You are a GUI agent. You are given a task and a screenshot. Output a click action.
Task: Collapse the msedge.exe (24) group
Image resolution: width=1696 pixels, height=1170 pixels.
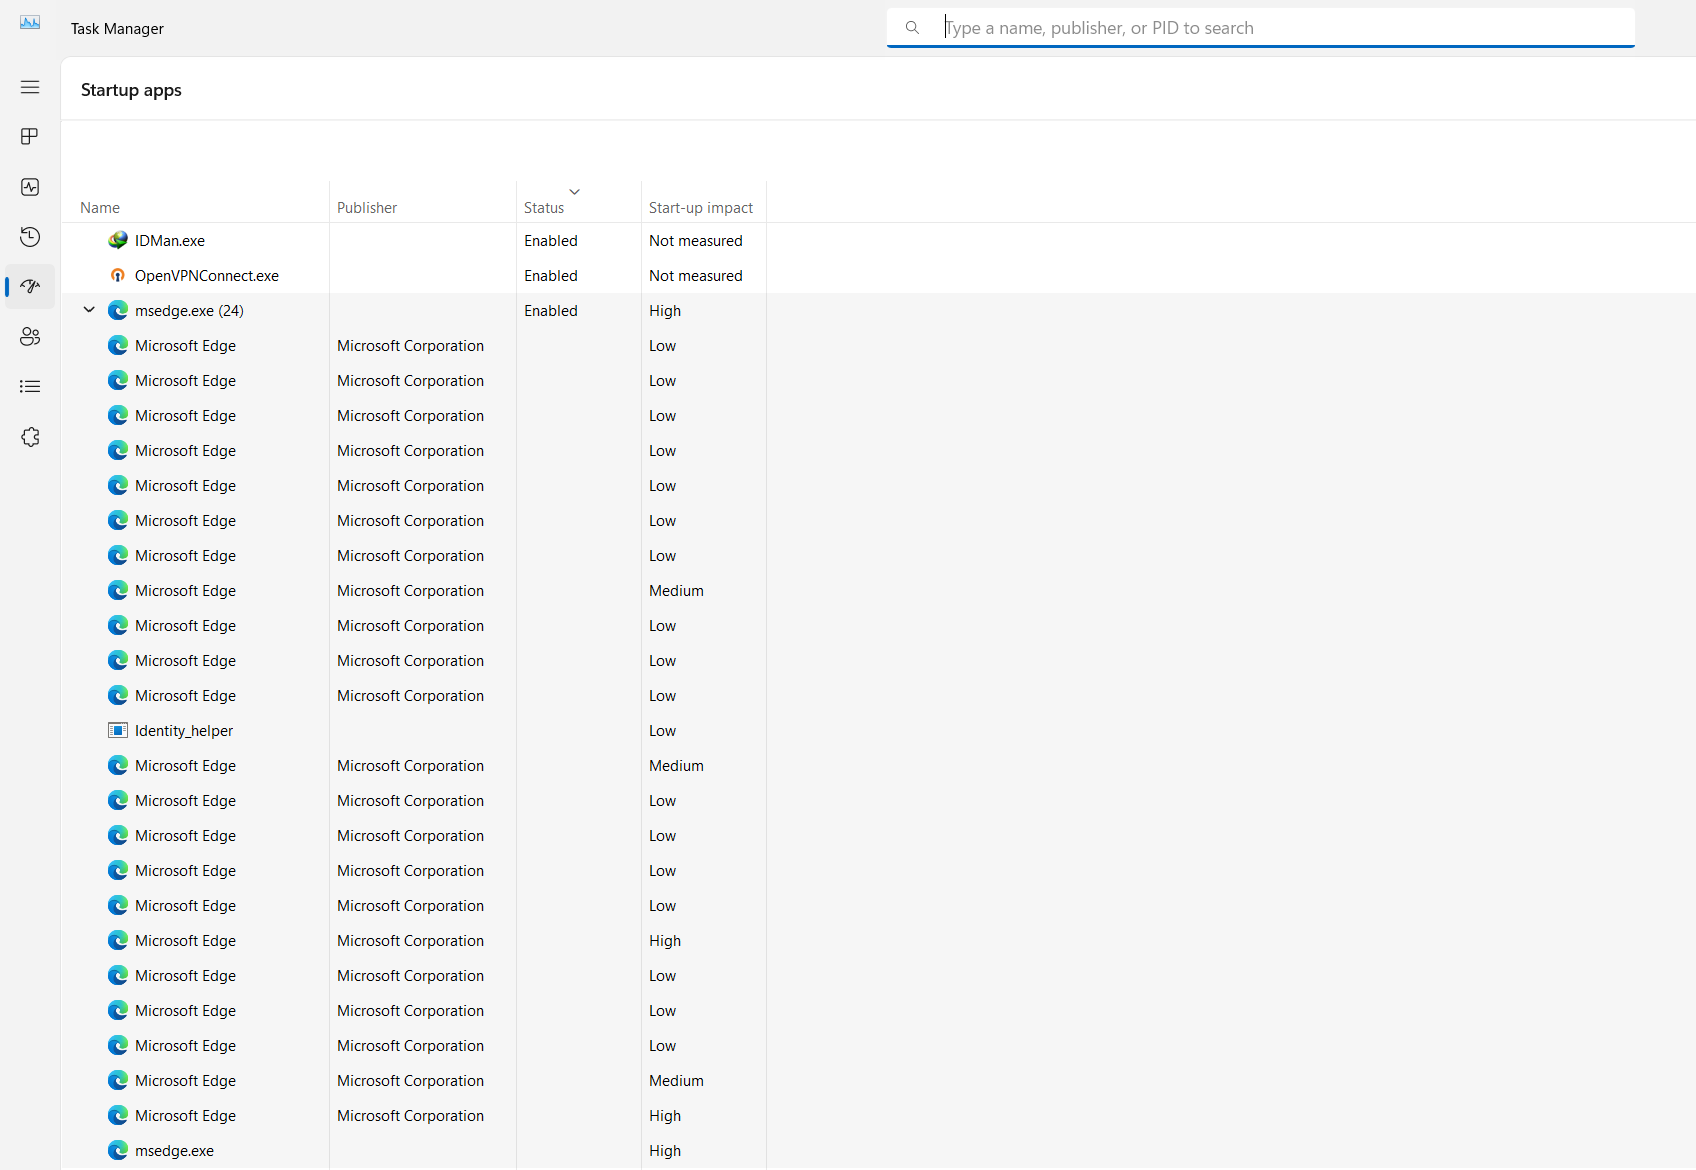pos(89,310)
